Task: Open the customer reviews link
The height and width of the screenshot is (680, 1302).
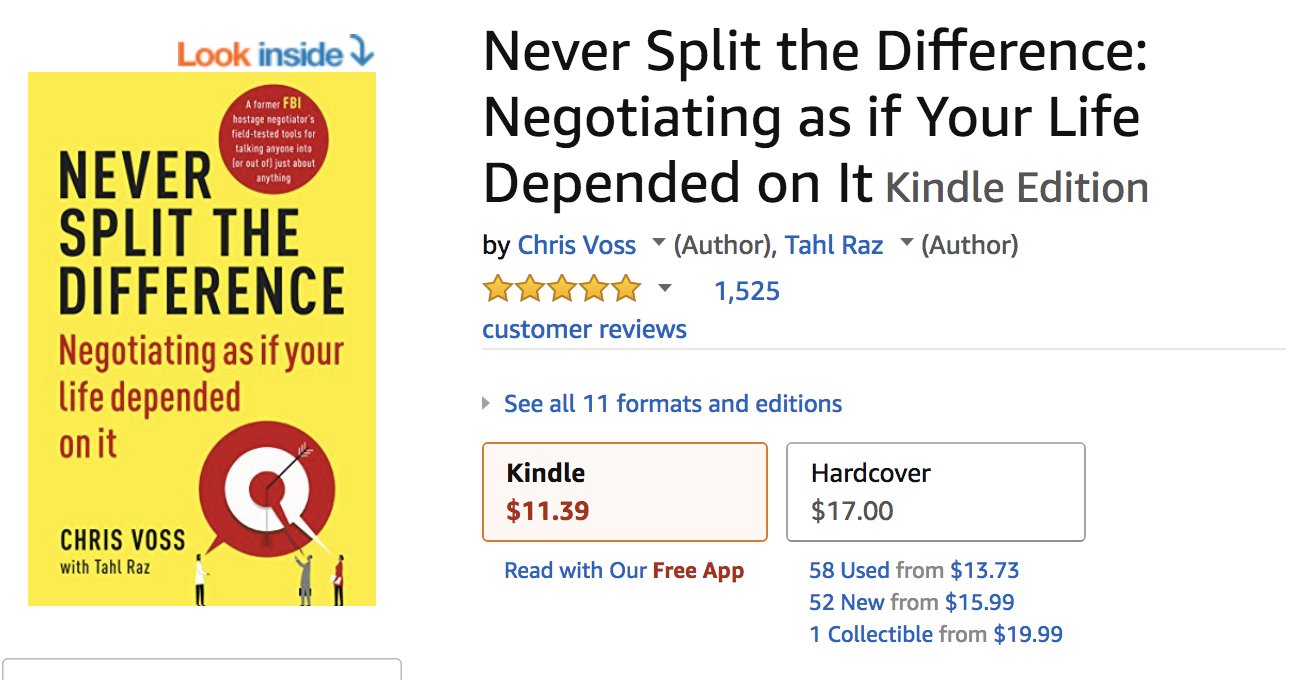Action: [x=584, y=329]
